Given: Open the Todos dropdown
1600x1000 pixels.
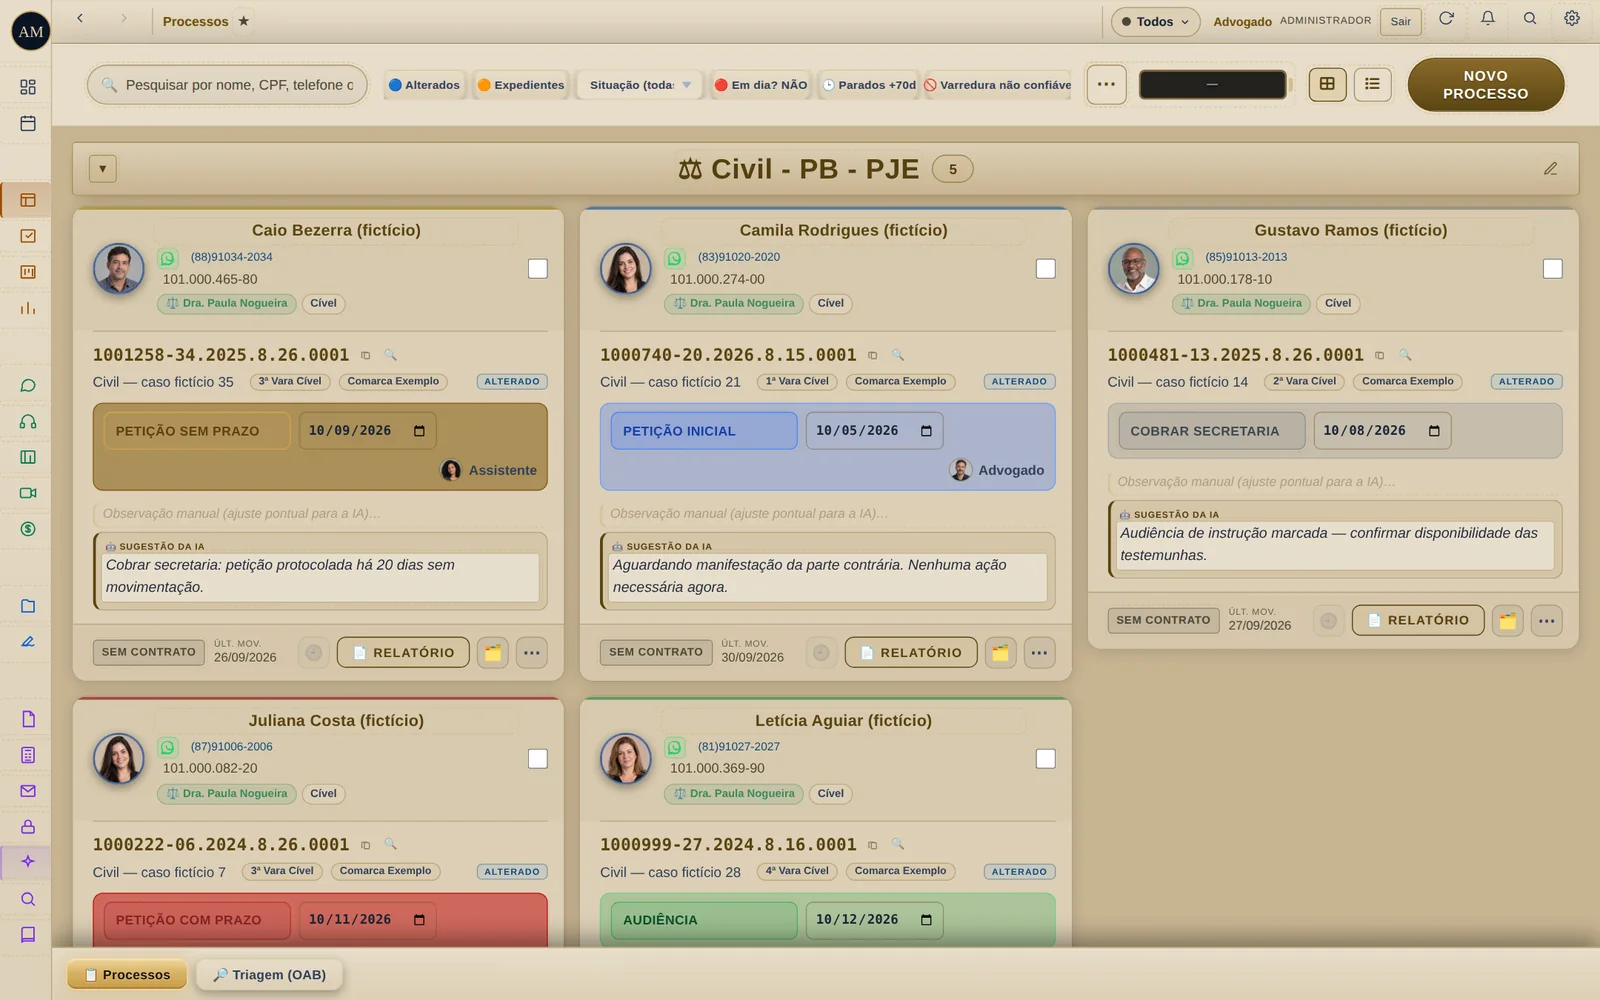Looking at the screenshot, I should pos(1155,21).
